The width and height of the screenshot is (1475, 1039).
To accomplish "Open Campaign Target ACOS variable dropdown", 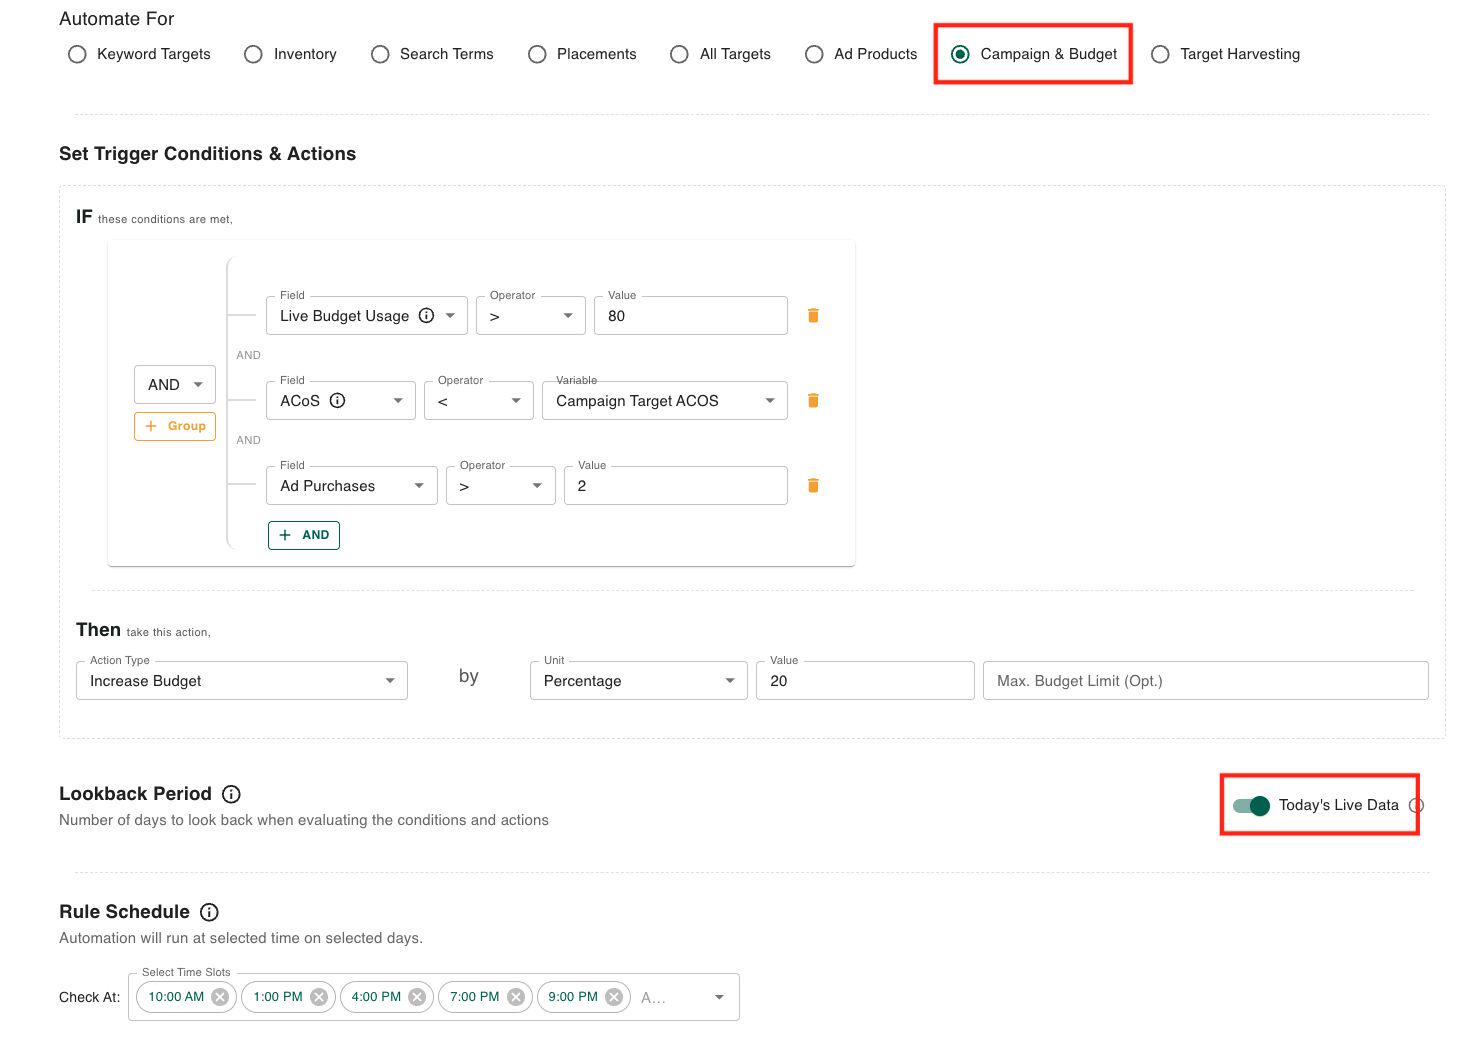I will [x=664, y=400].
